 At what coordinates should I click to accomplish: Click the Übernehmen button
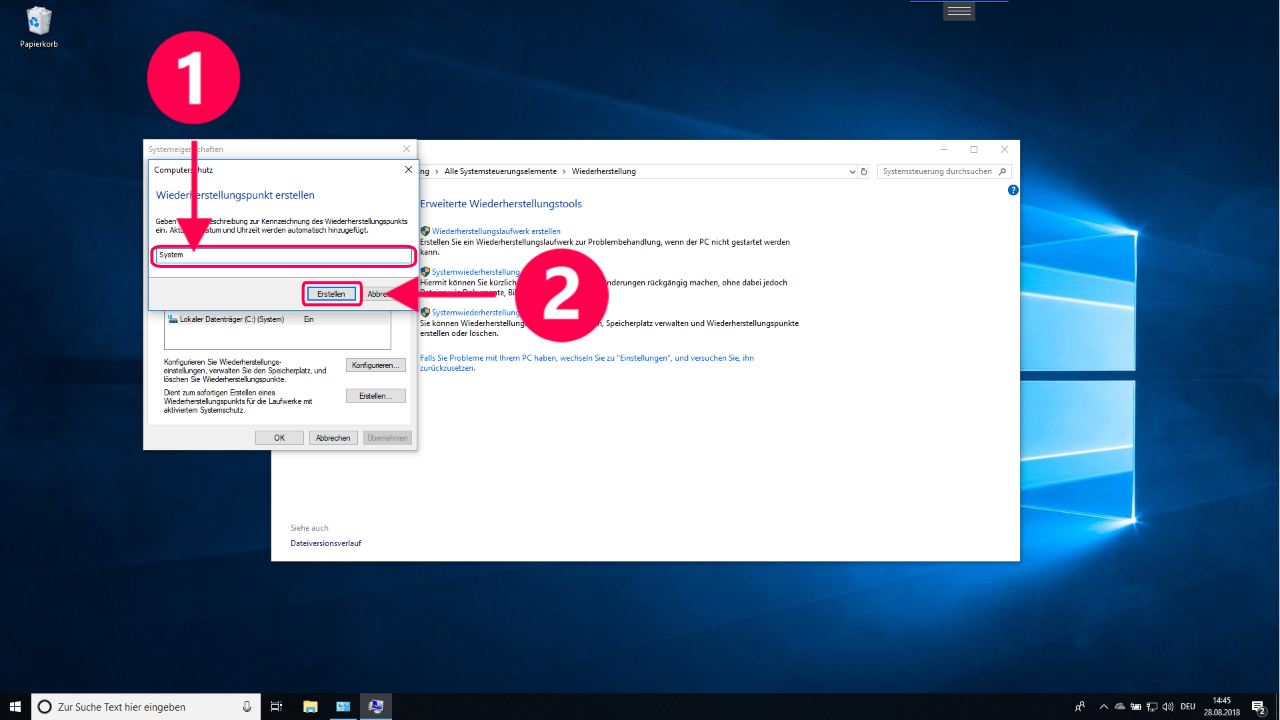(387, 438)
